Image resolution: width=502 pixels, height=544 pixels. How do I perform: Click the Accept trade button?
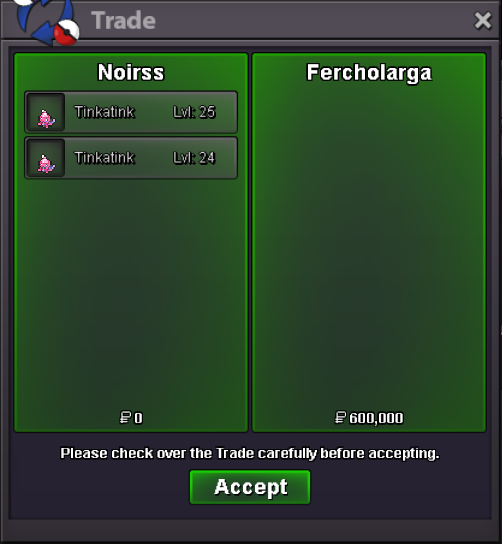tap(250, 487)
